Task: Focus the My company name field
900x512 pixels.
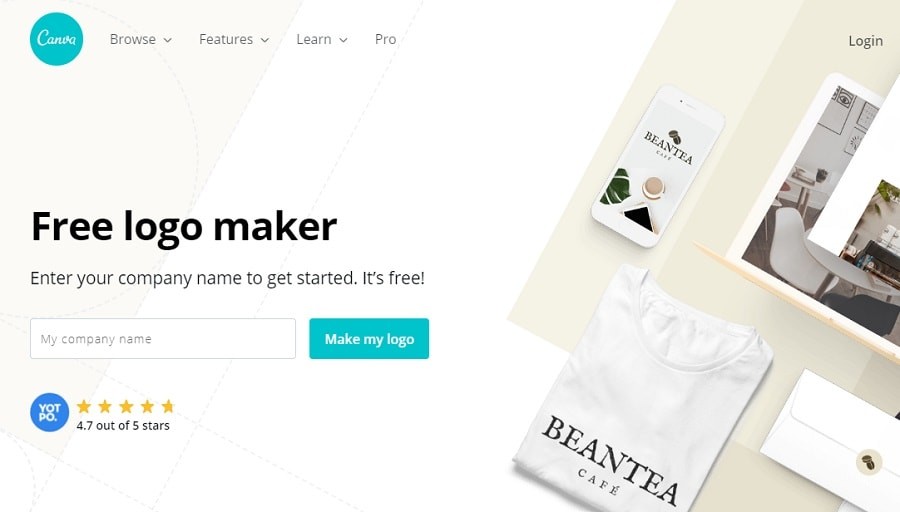Action: tap(163, 339)
